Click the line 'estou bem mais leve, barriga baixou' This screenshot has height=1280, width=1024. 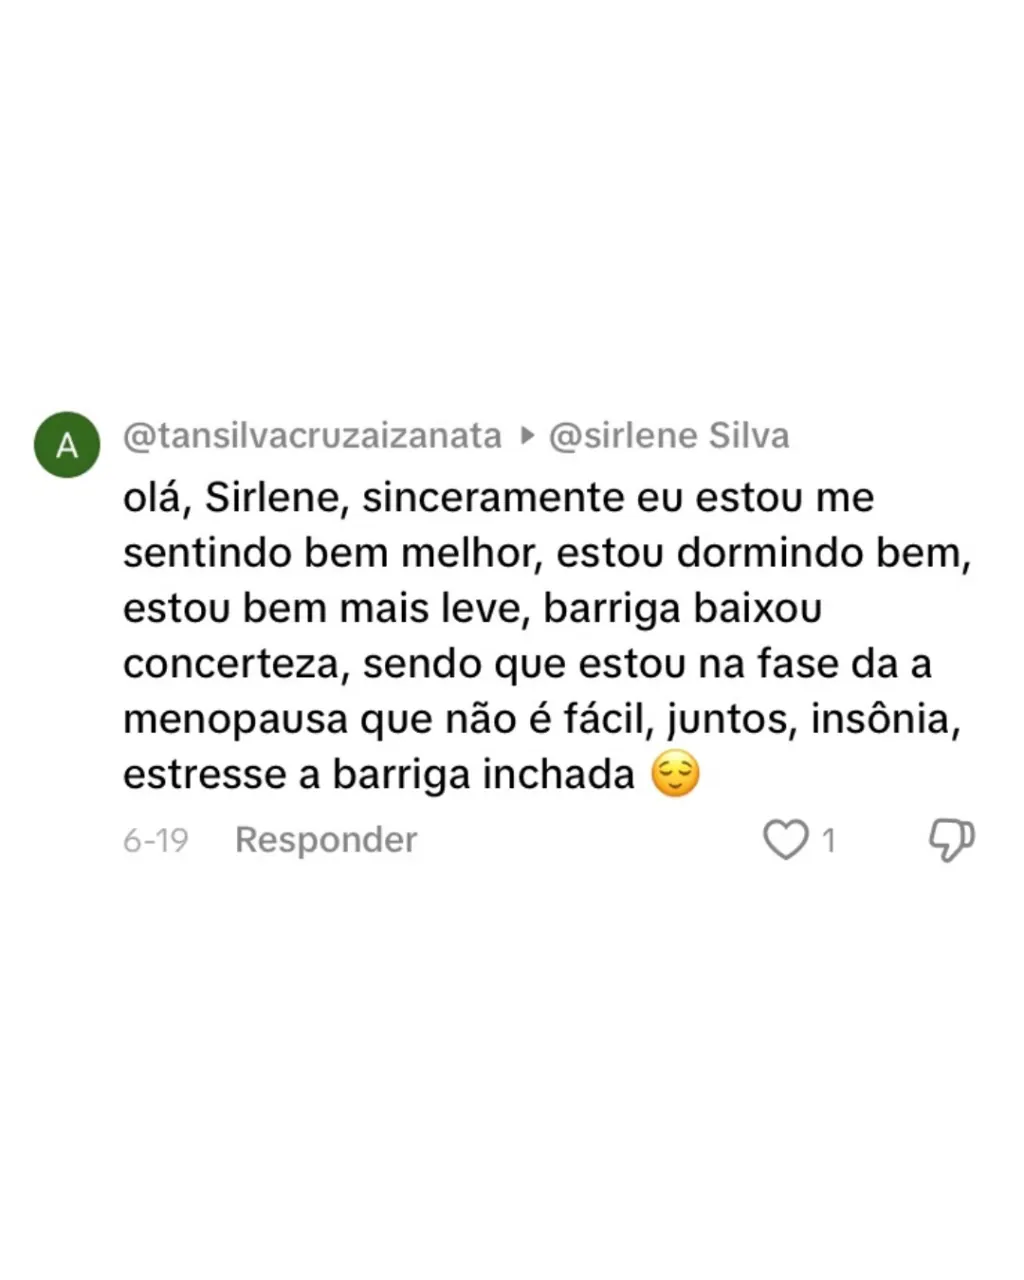(x=472, y=608)
